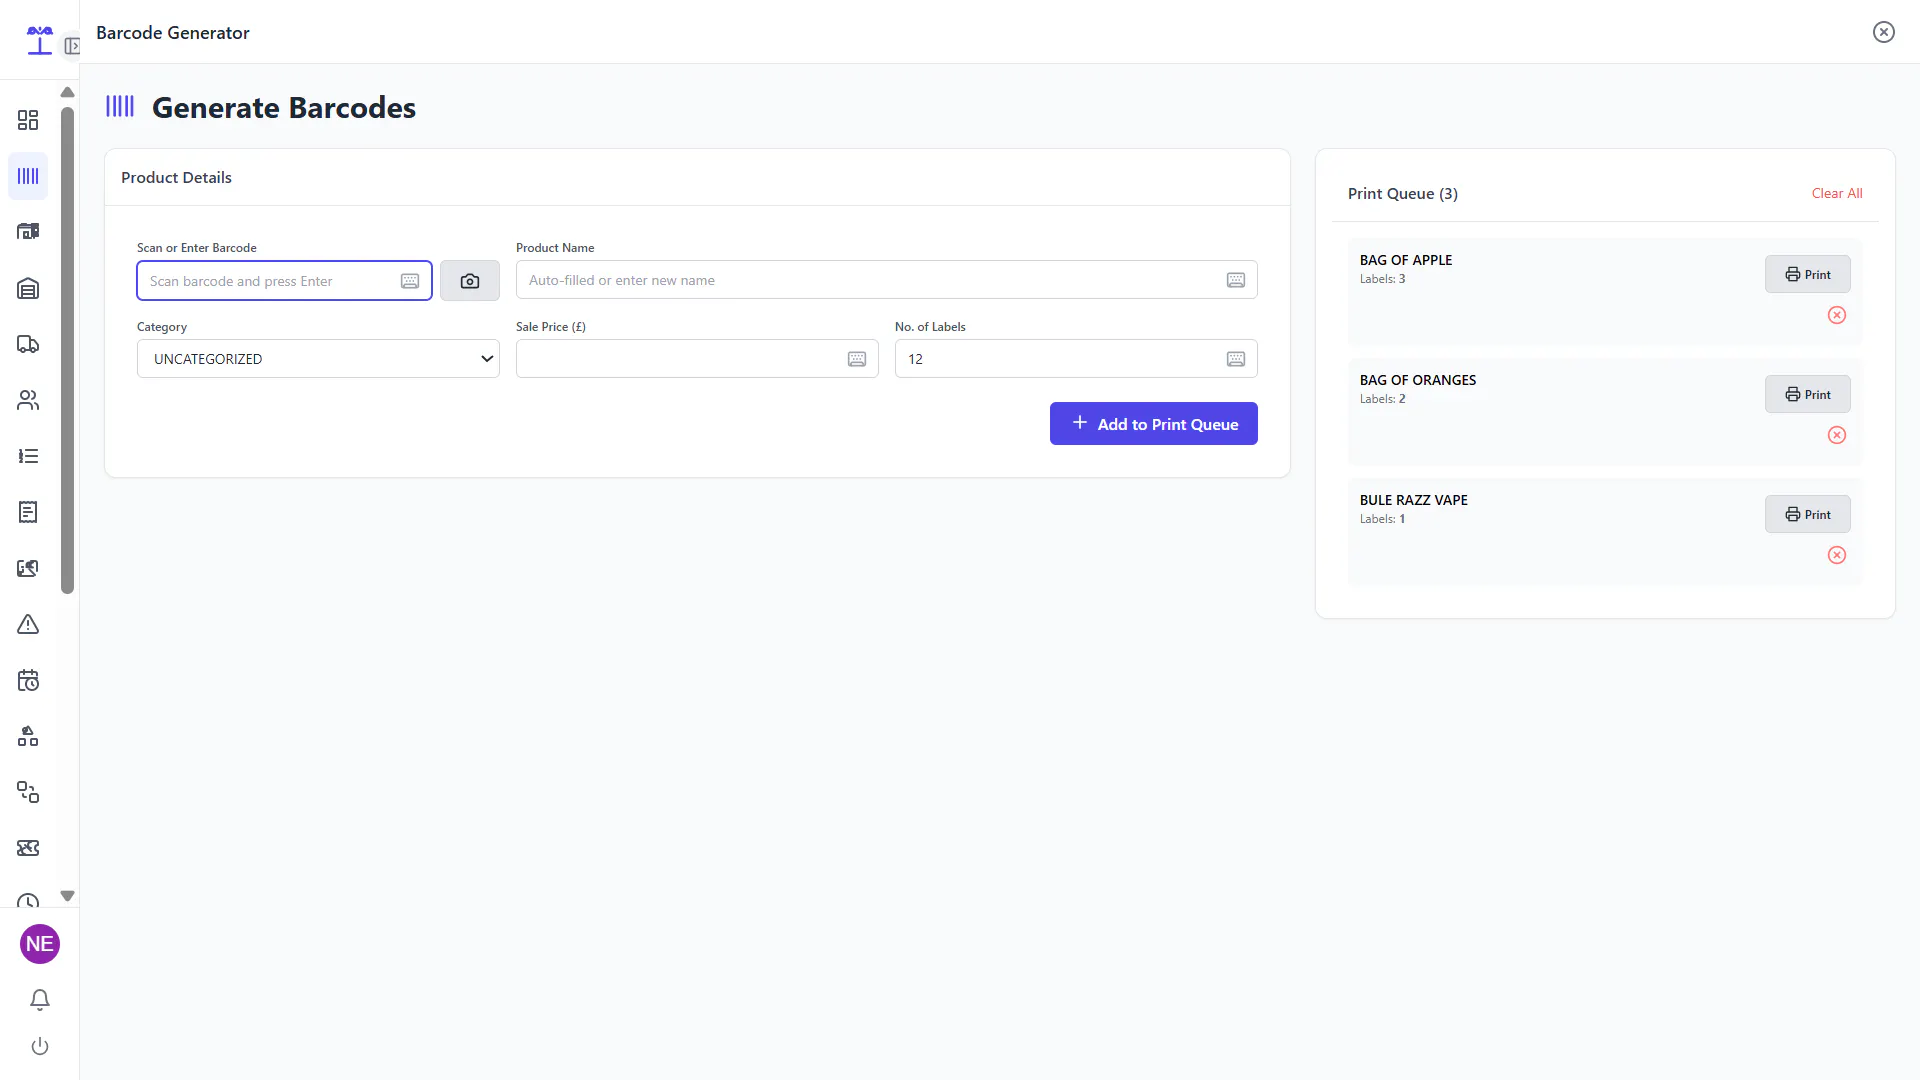Click the app logo at top left
This screenshot has width=1920, height=1080.
pyautogui.click(x=40, y=40)
